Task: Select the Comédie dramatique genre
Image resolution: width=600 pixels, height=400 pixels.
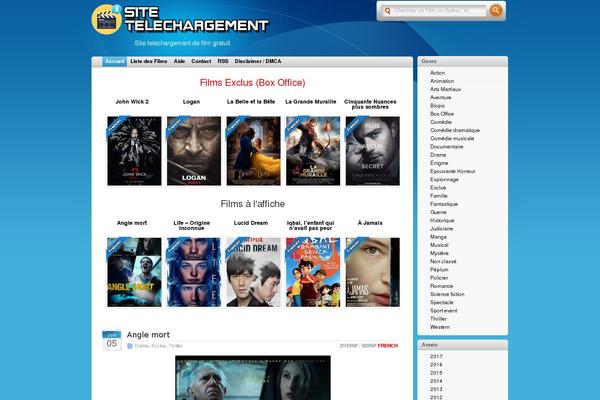Action: click(x=455, y=130)
